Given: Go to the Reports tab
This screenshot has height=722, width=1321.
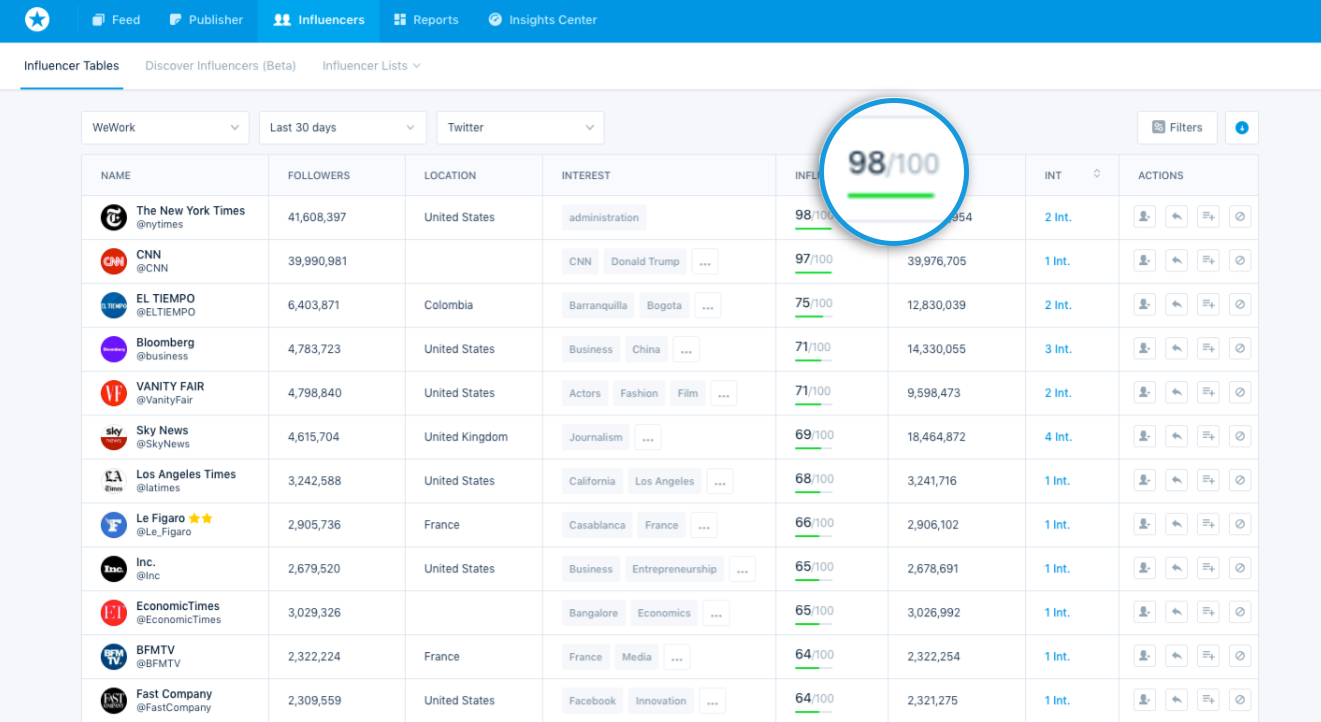Looking at the screenshot, I should (x=426, y=20).
